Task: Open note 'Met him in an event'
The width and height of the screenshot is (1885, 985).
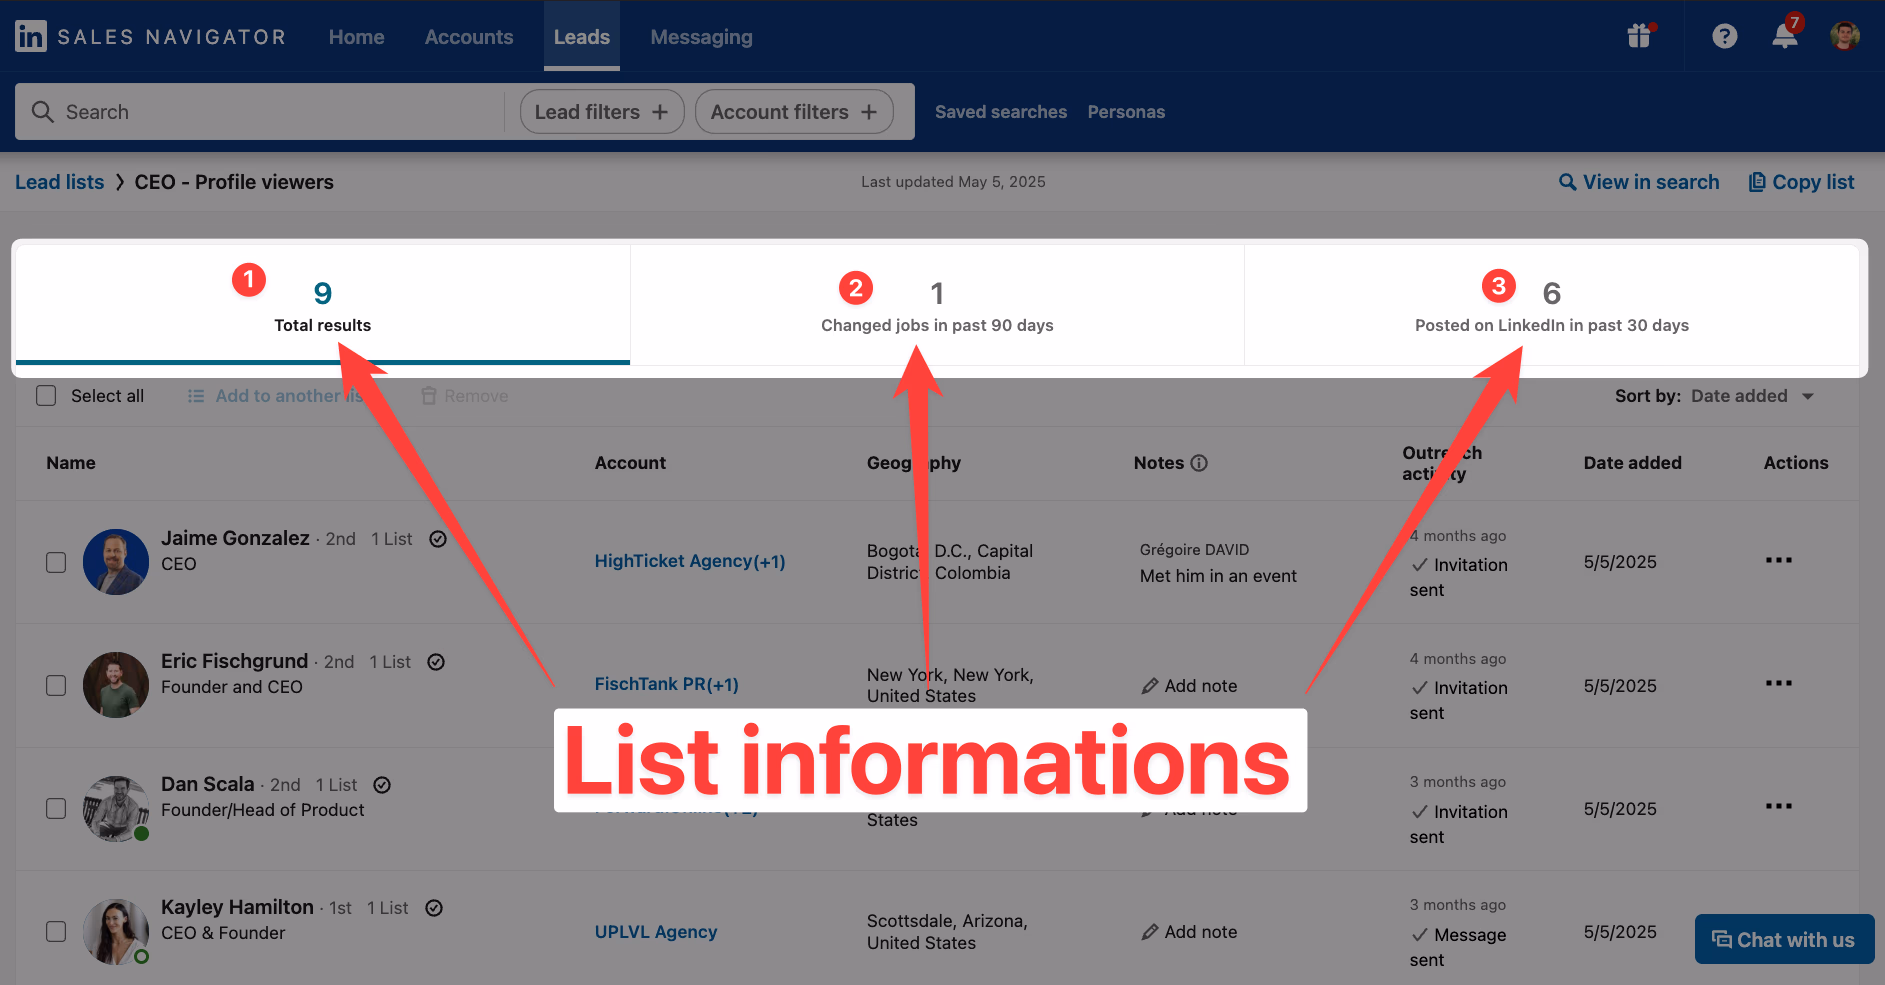Action: pos(1218,576)
